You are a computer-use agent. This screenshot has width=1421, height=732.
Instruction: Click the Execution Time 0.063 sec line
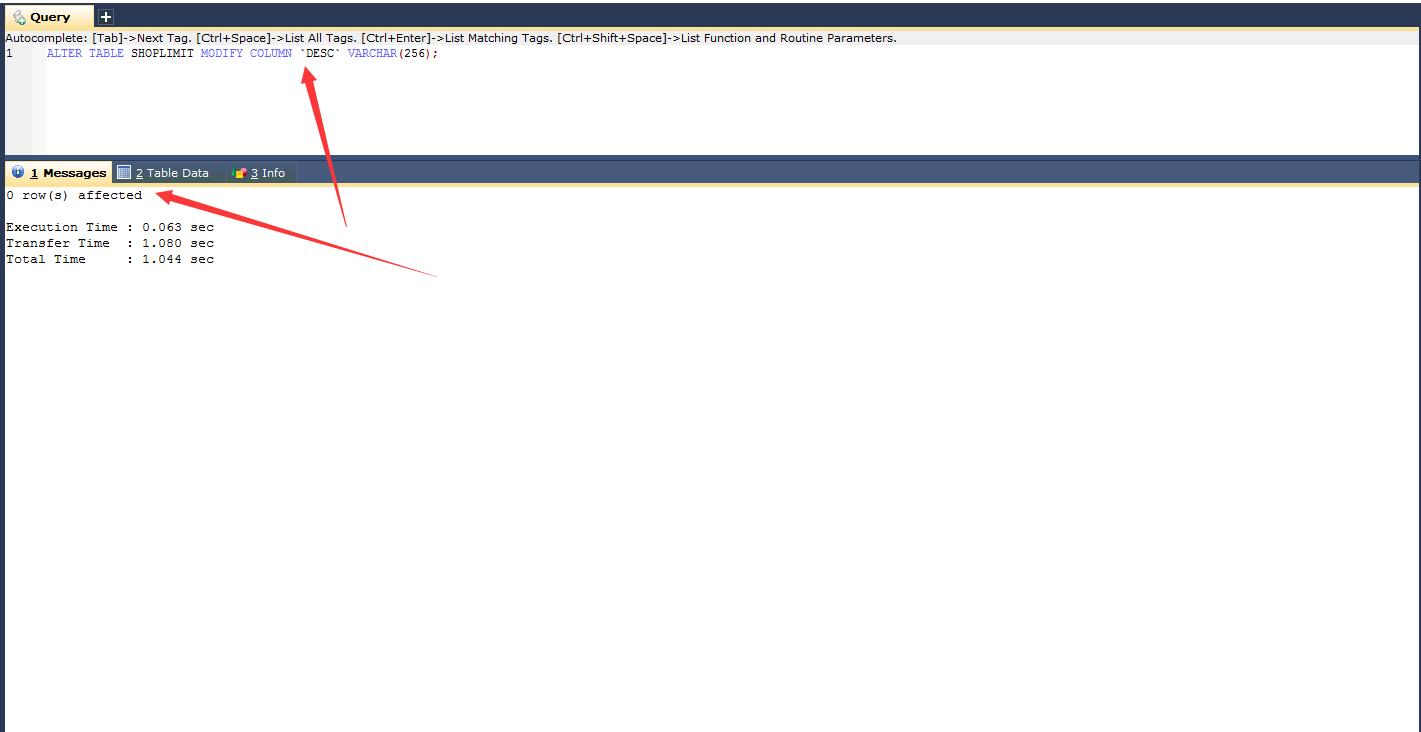(x=110, y=227)
